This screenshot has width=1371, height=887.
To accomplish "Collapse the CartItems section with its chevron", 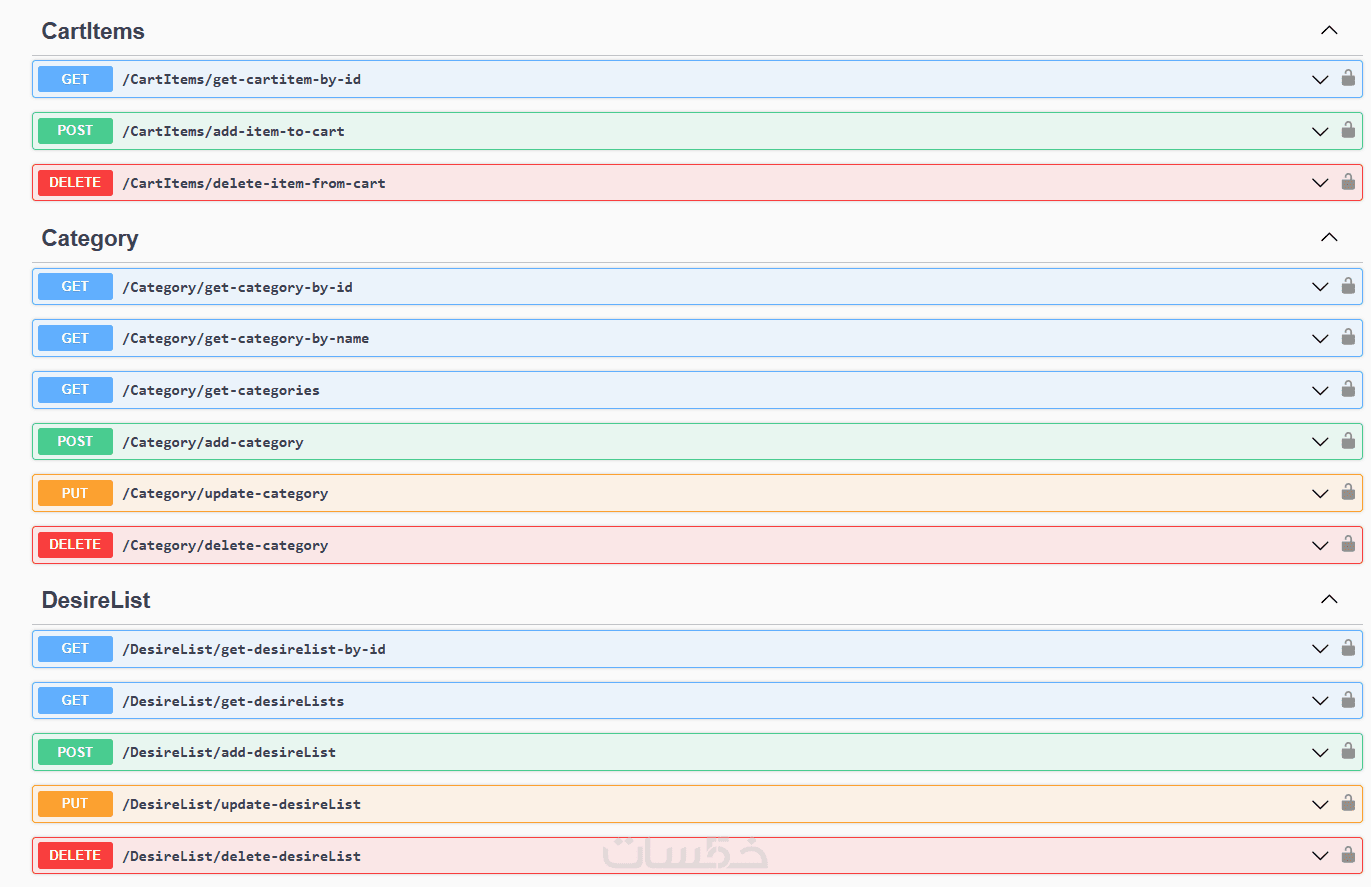I will pos(1329,31).
